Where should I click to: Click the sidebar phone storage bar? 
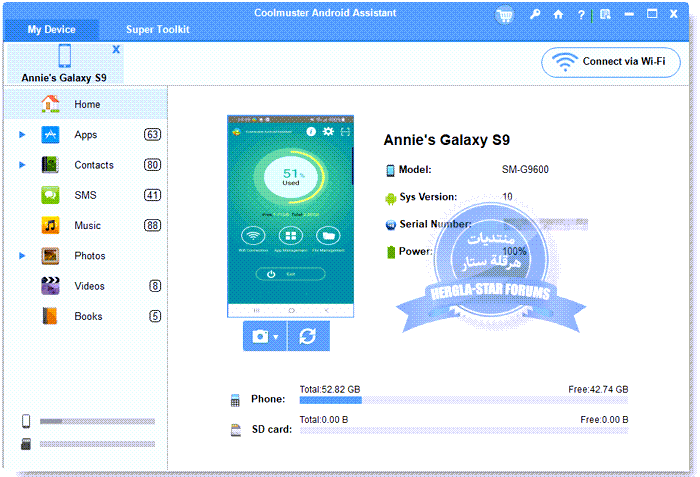[97, 421]
